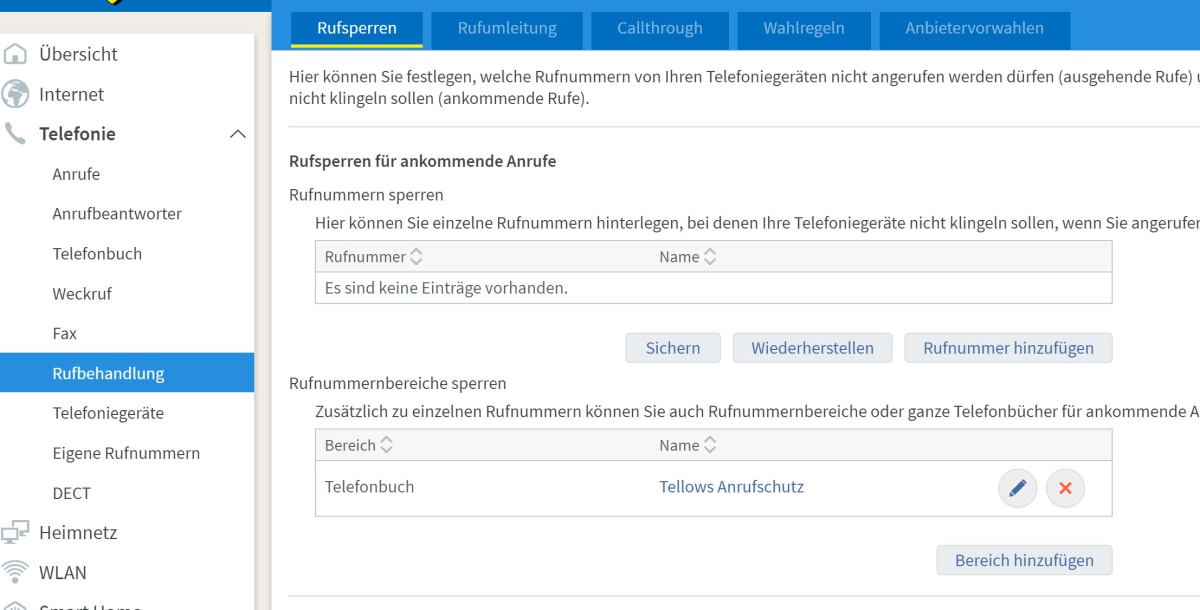Click the WLAN wifi signal icon
This screenshot has width=1200, height=610.
click(x=16, y=573)
